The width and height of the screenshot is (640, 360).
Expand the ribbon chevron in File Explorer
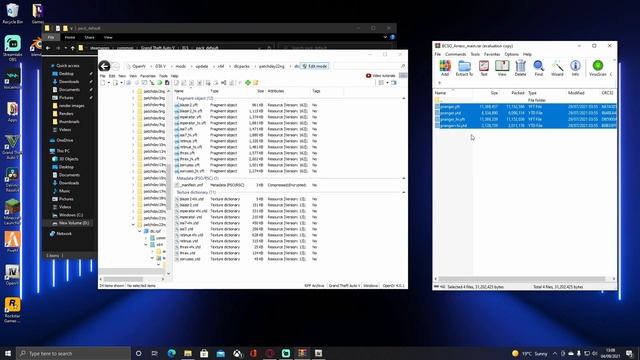point(385,37)
